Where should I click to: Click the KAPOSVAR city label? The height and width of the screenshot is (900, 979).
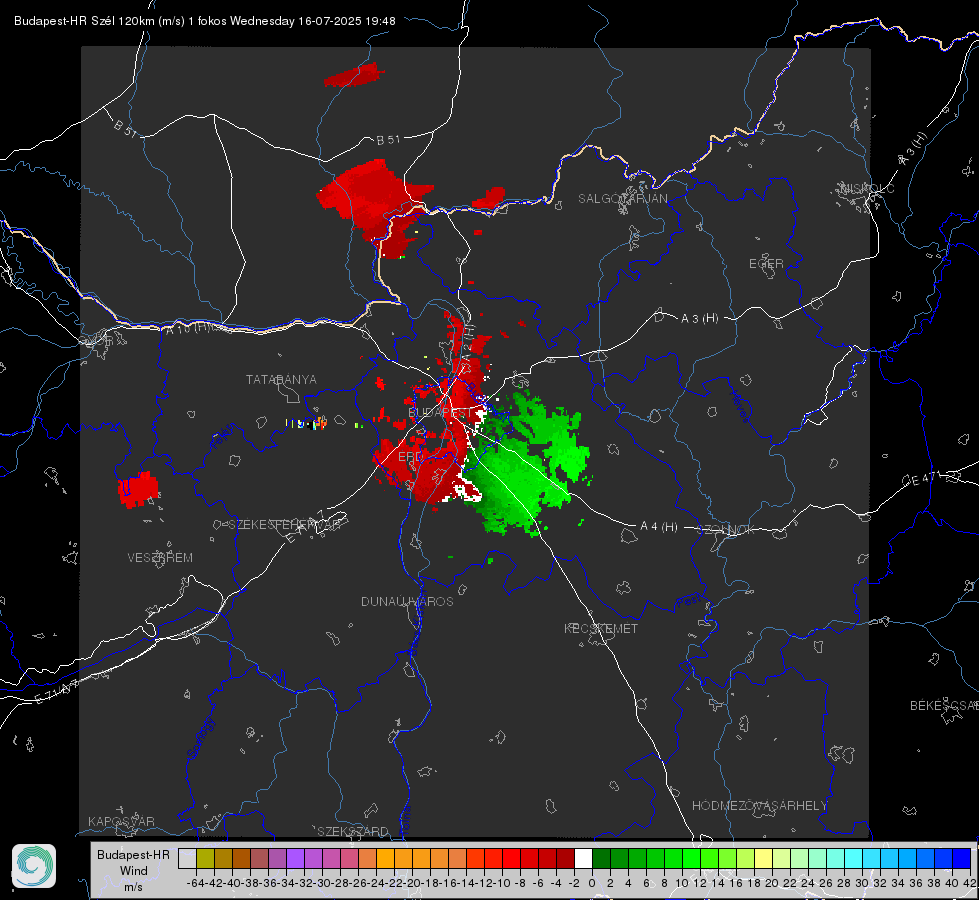point(121,821)
